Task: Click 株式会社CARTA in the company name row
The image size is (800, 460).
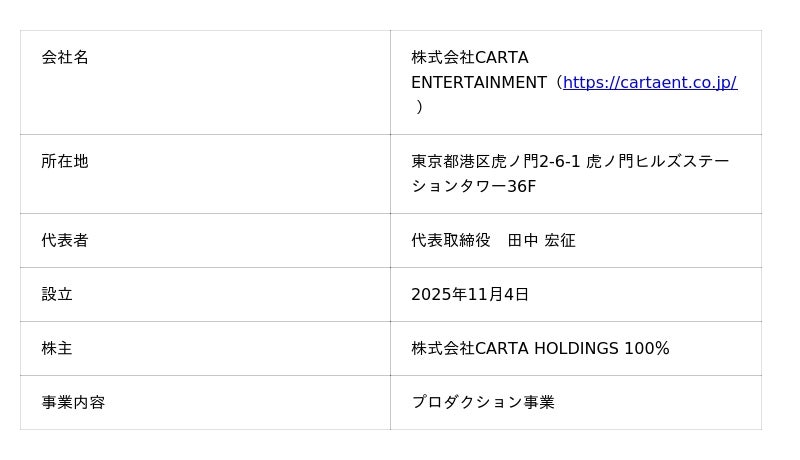Action: 469,58
